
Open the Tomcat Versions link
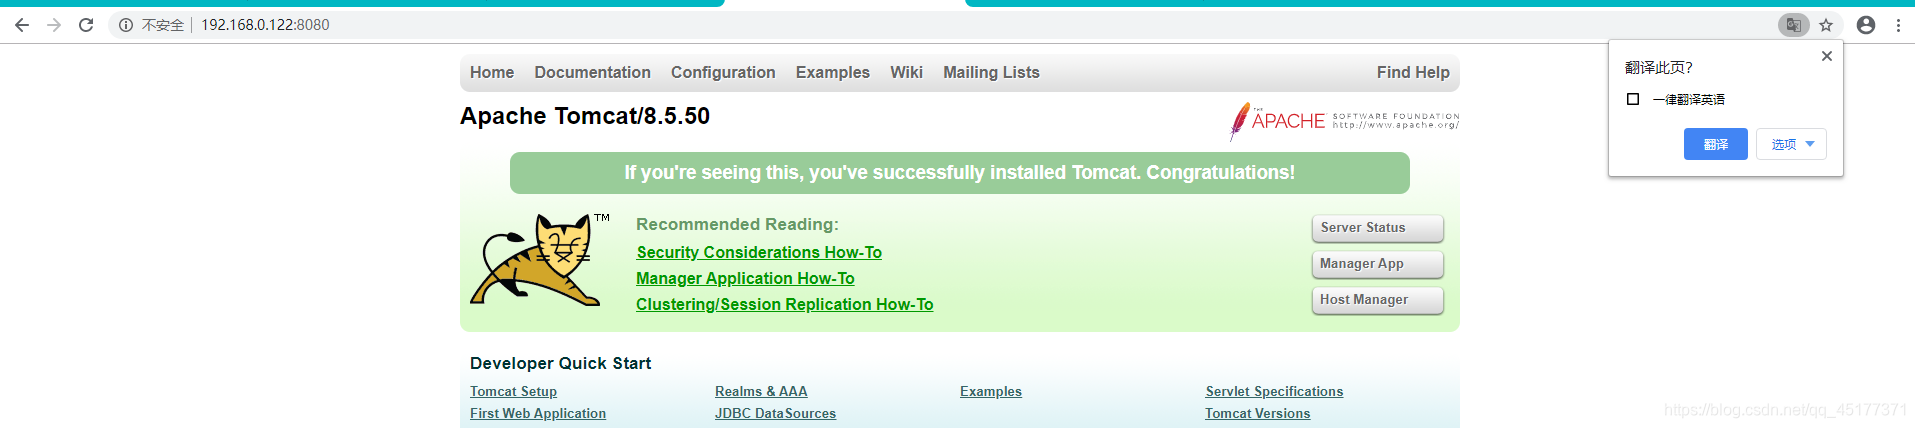[x=1257, y=414]
